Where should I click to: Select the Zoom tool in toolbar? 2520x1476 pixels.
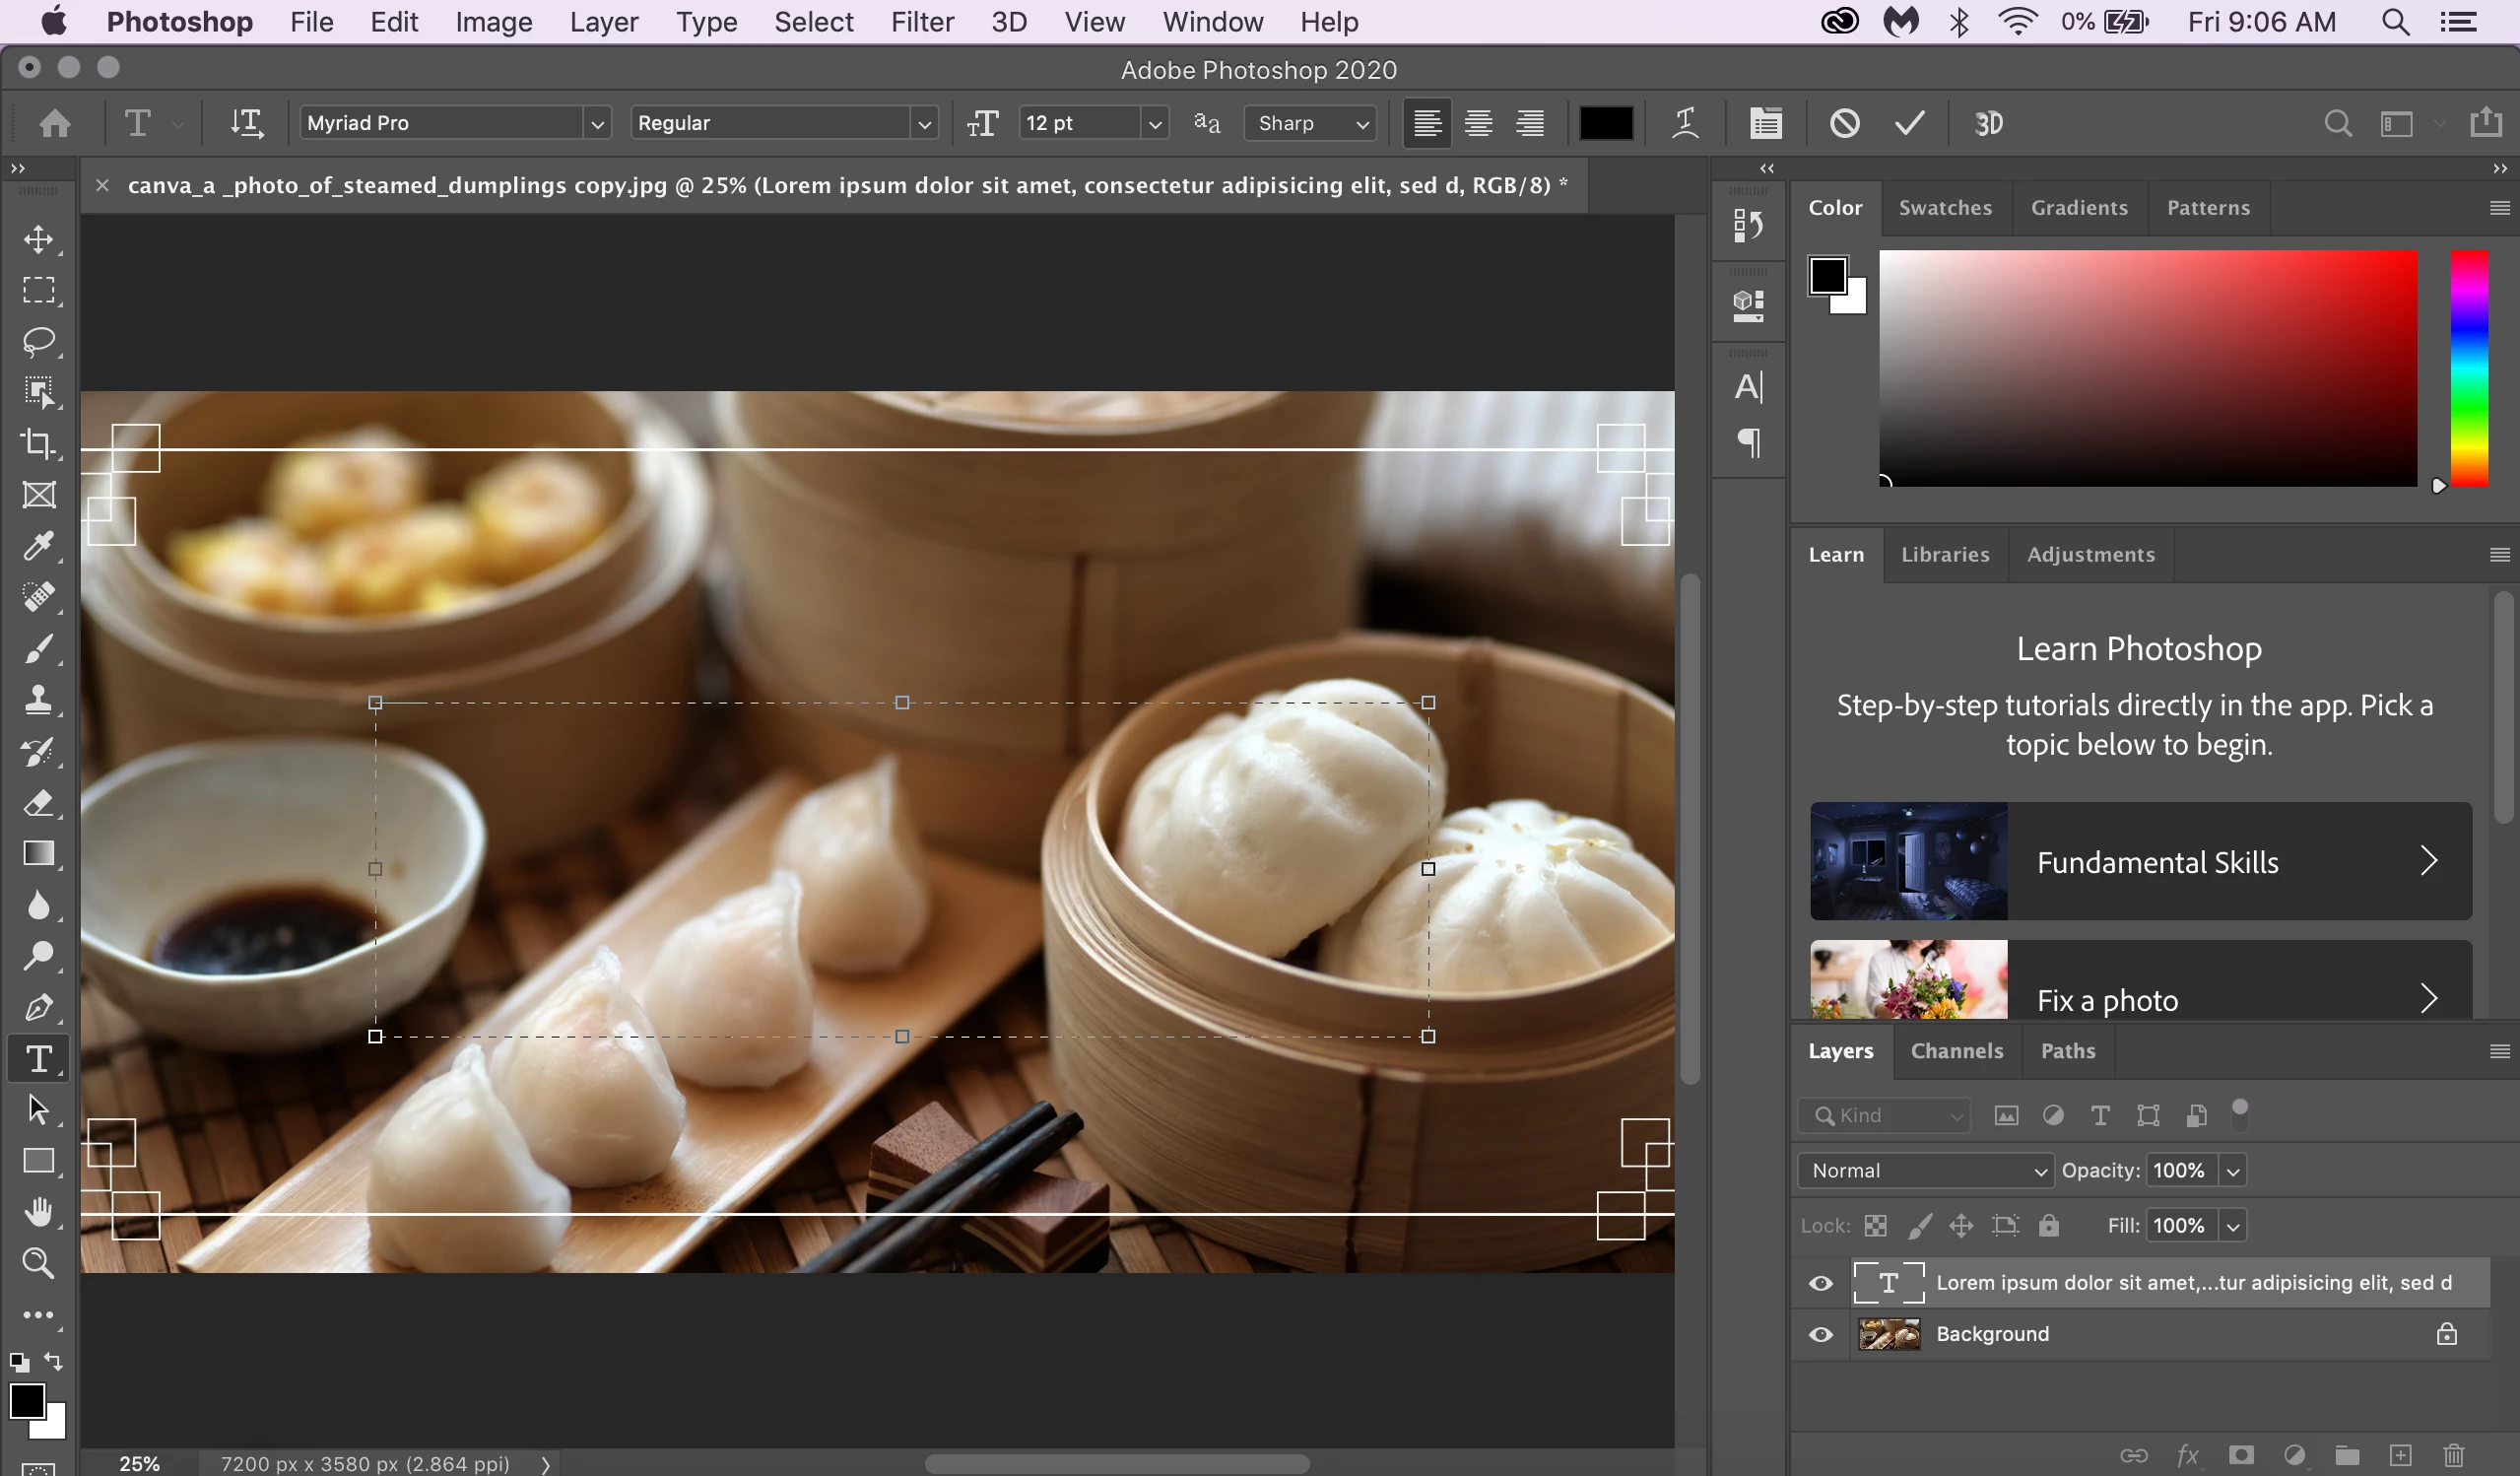tap(39, 1263)
